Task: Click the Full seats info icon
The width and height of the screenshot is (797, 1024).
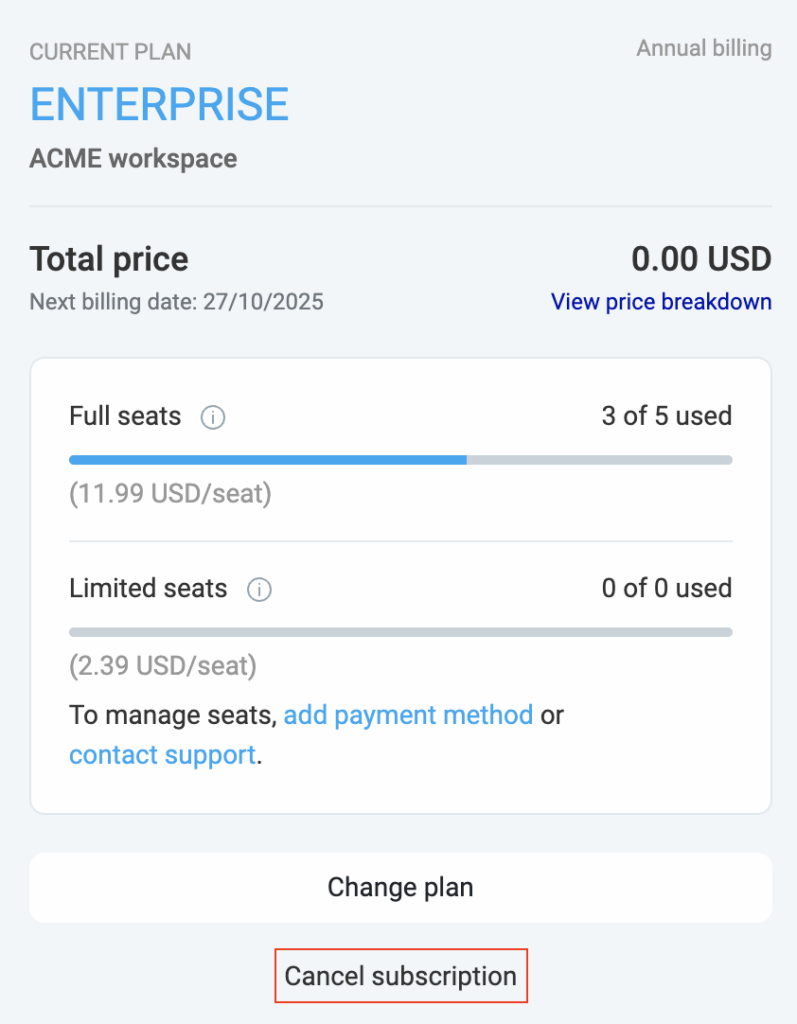Action: point(212,418)
